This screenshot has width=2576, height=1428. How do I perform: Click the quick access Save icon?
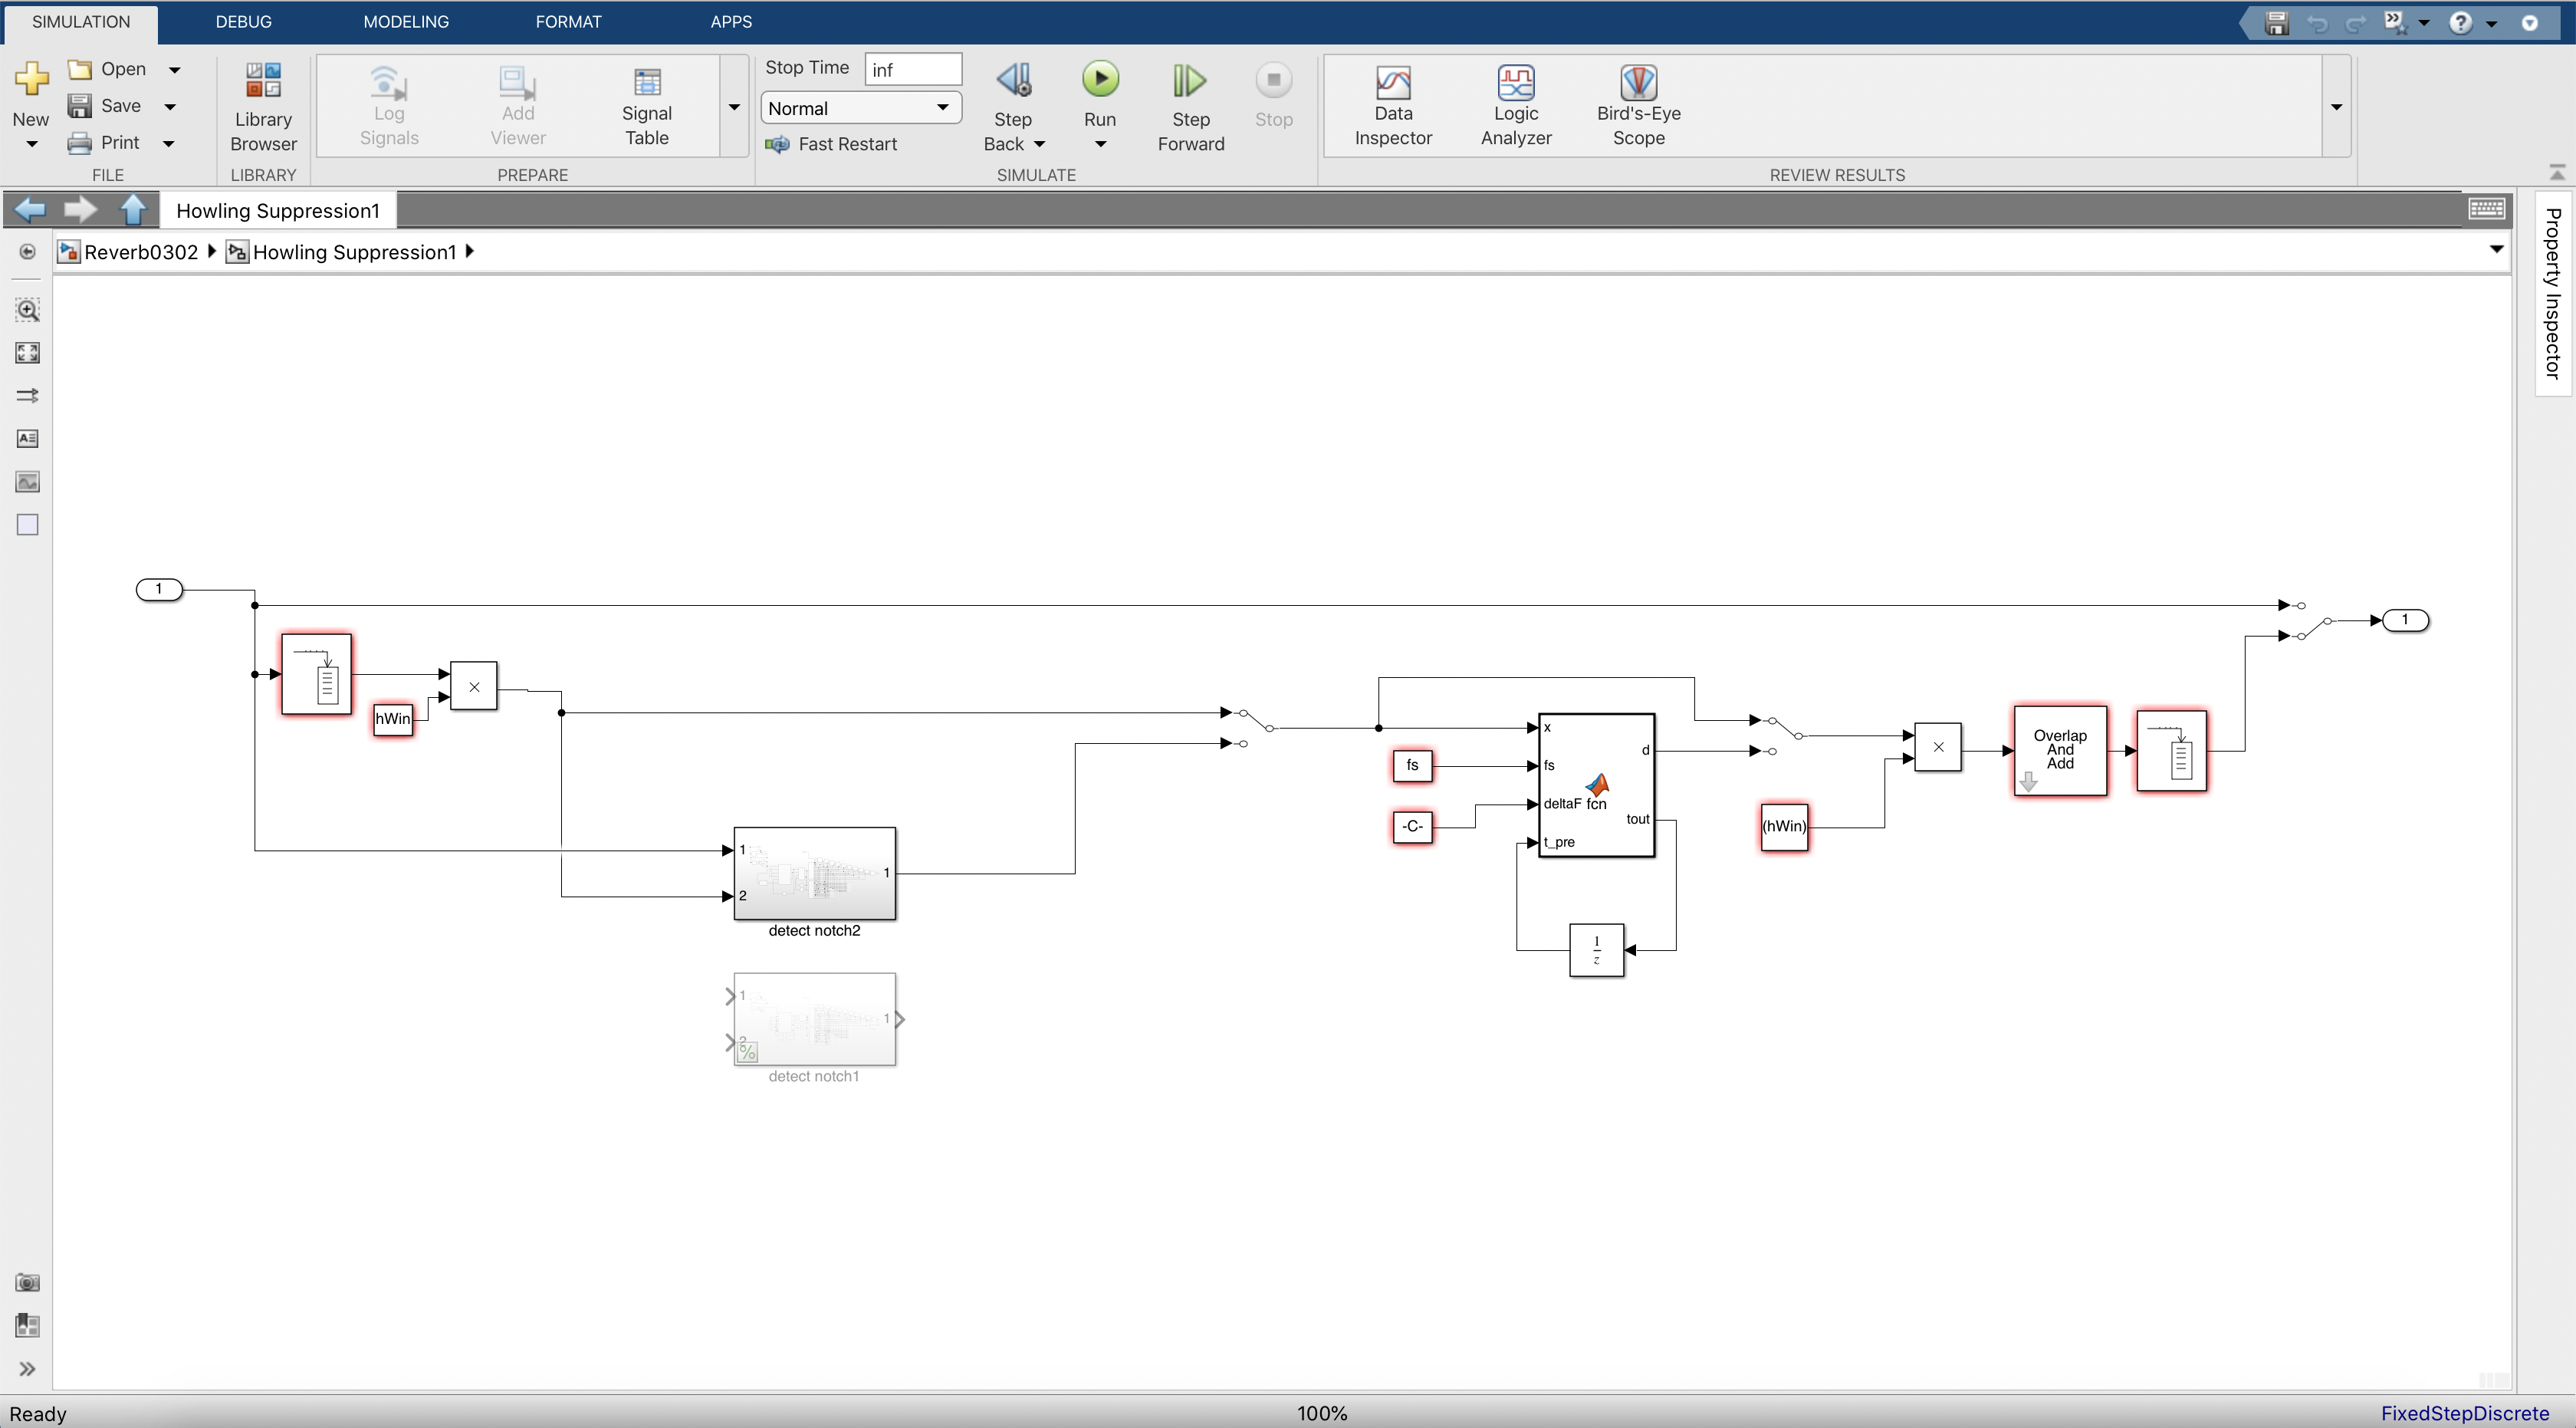pyautogui.click(x=2277, y=22)
